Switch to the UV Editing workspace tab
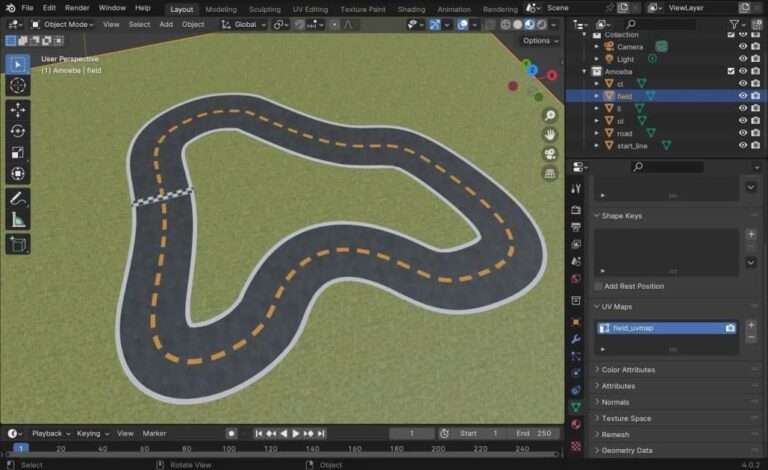The image size is (768, 470). pos(310,9)
